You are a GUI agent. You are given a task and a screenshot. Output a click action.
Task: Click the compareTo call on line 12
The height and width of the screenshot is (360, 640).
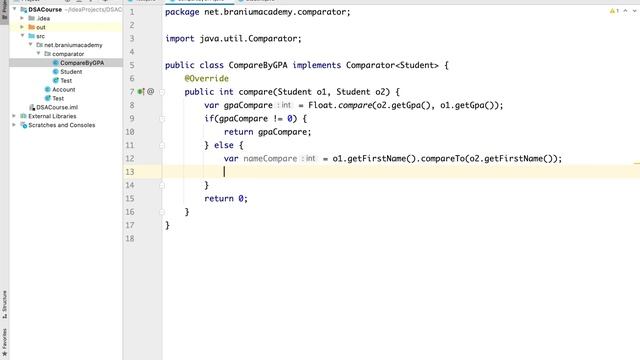pyautogui.click(x=442, y=158)
